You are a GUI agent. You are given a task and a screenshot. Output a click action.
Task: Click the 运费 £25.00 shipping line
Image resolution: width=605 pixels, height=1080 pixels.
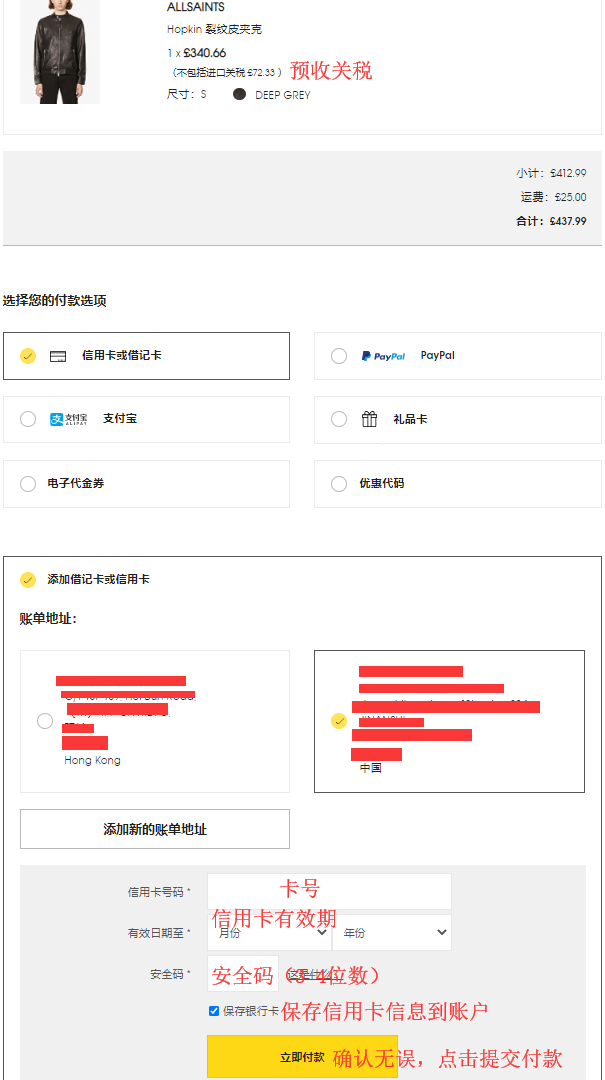[553, 197]
